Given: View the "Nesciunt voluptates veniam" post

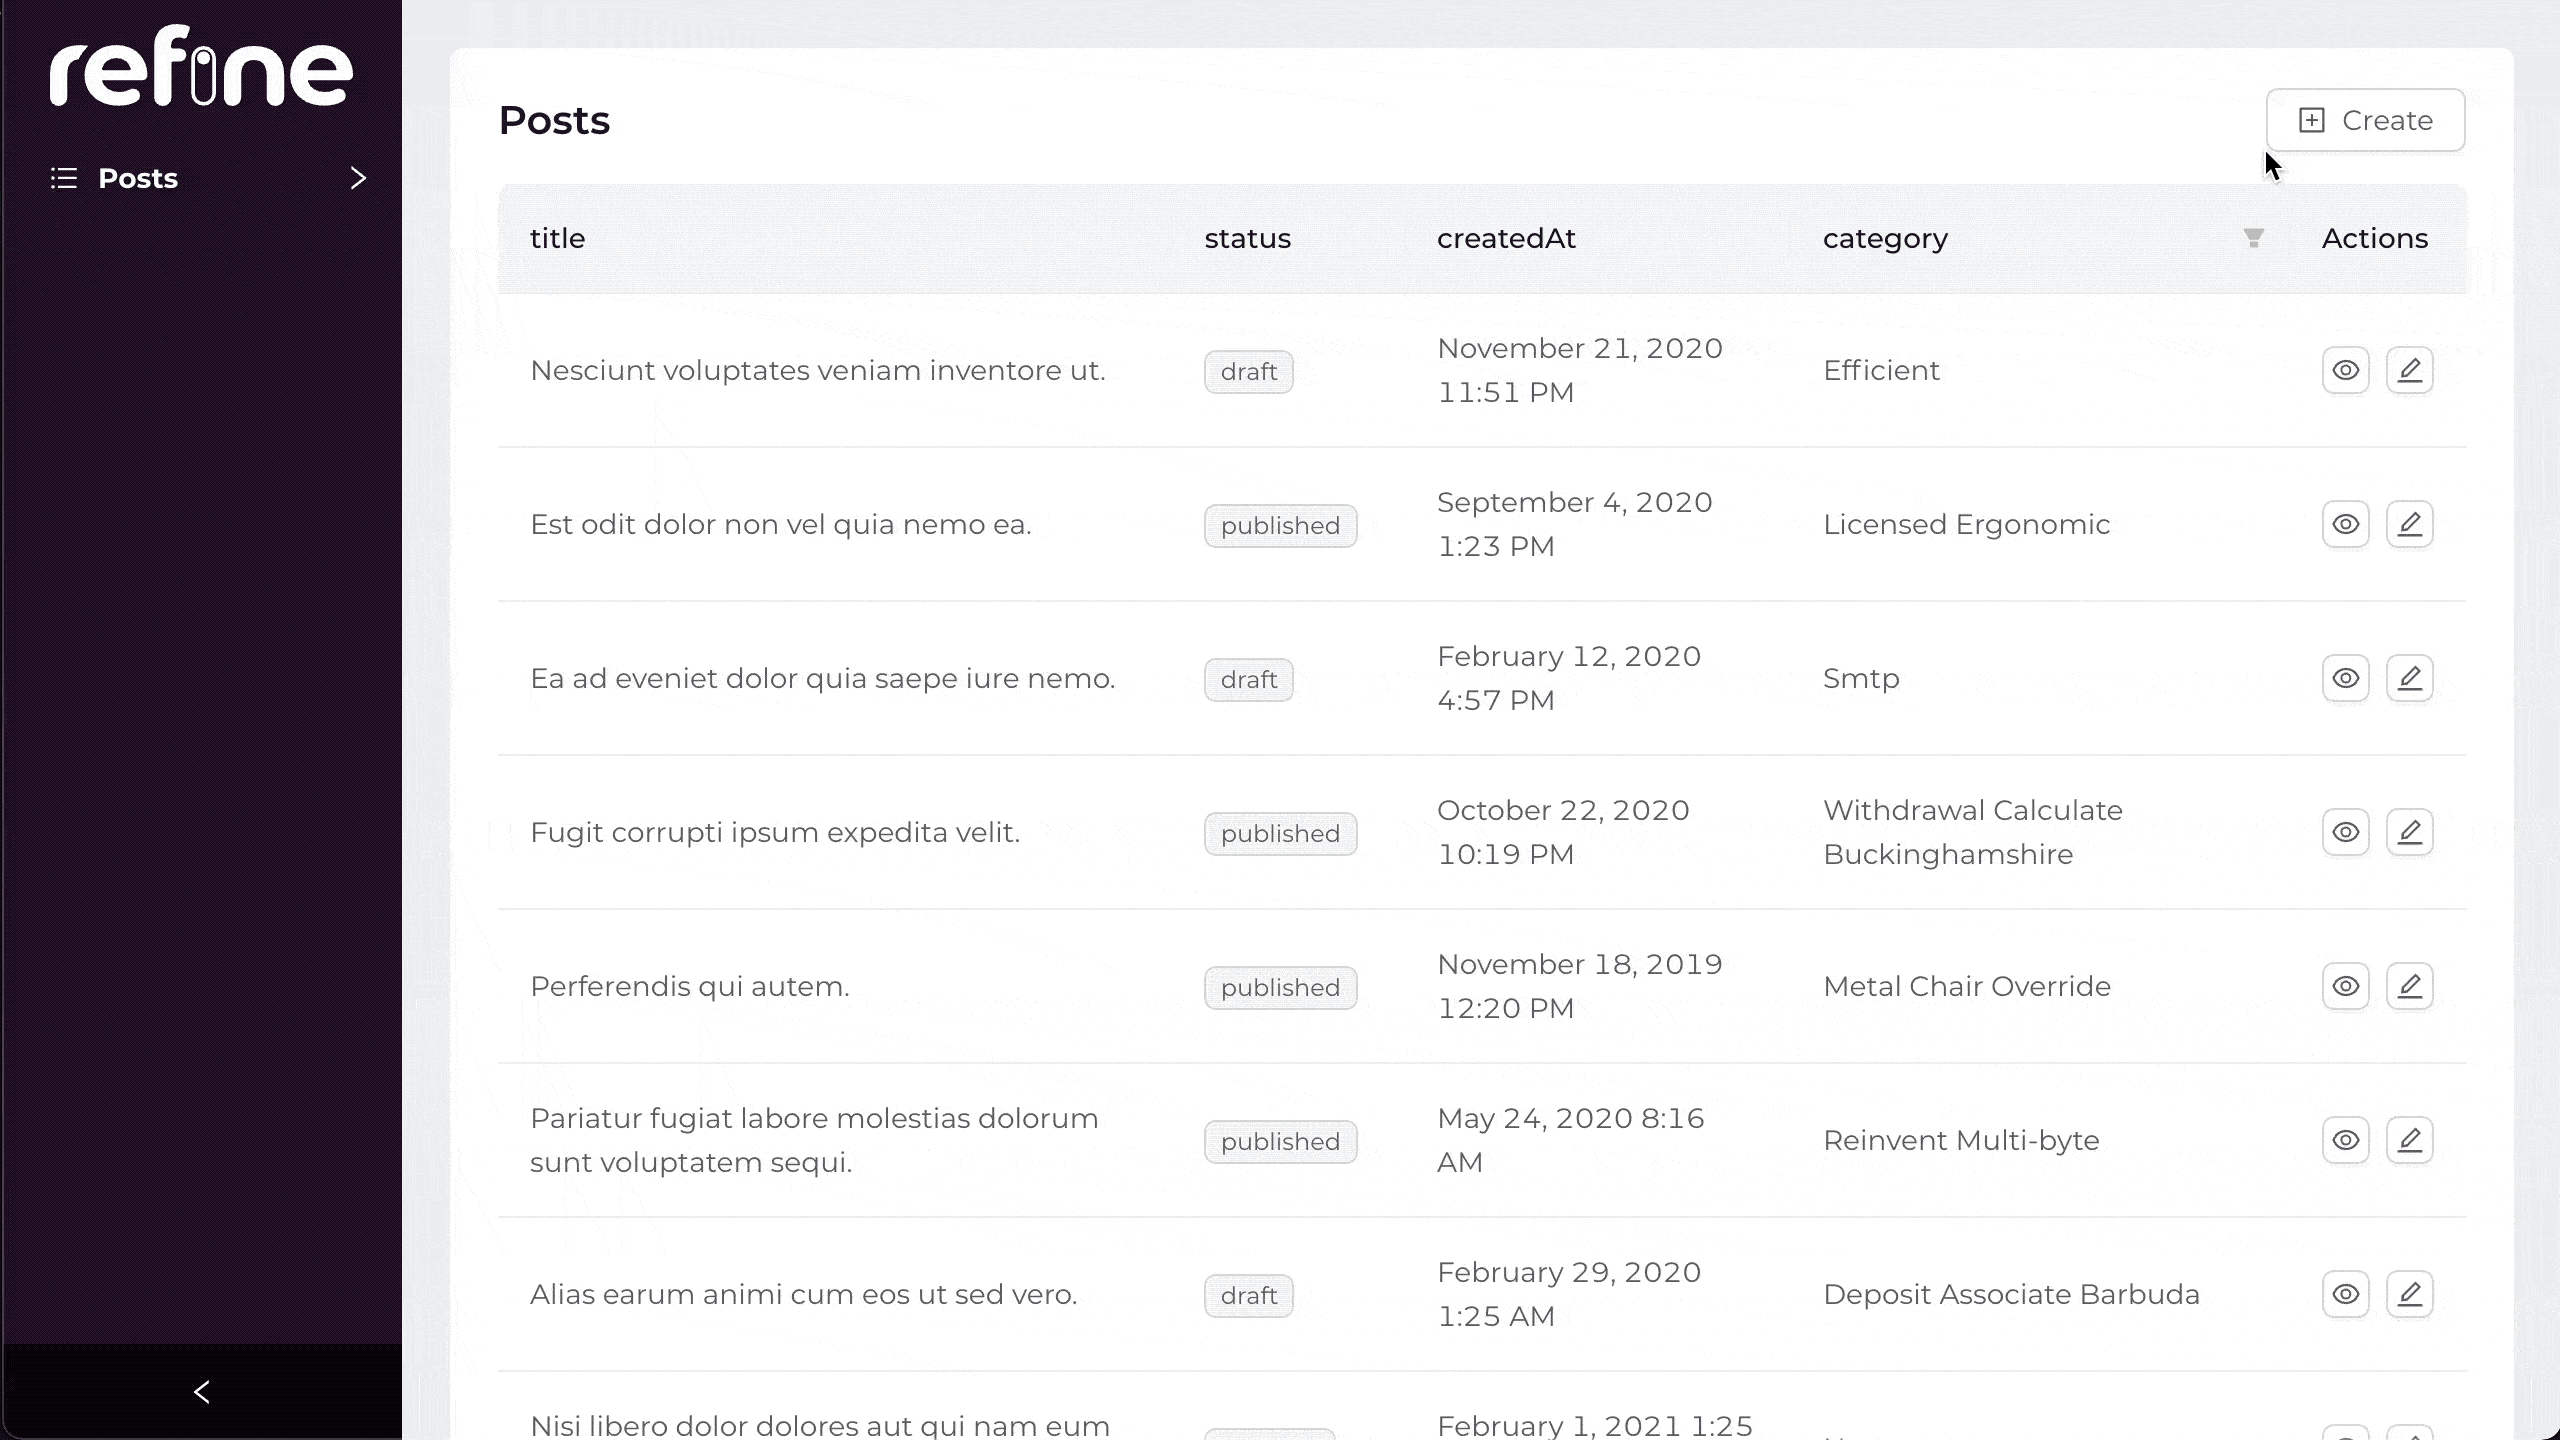Looking at the screenshot, I should click(x=2345, y=370).
